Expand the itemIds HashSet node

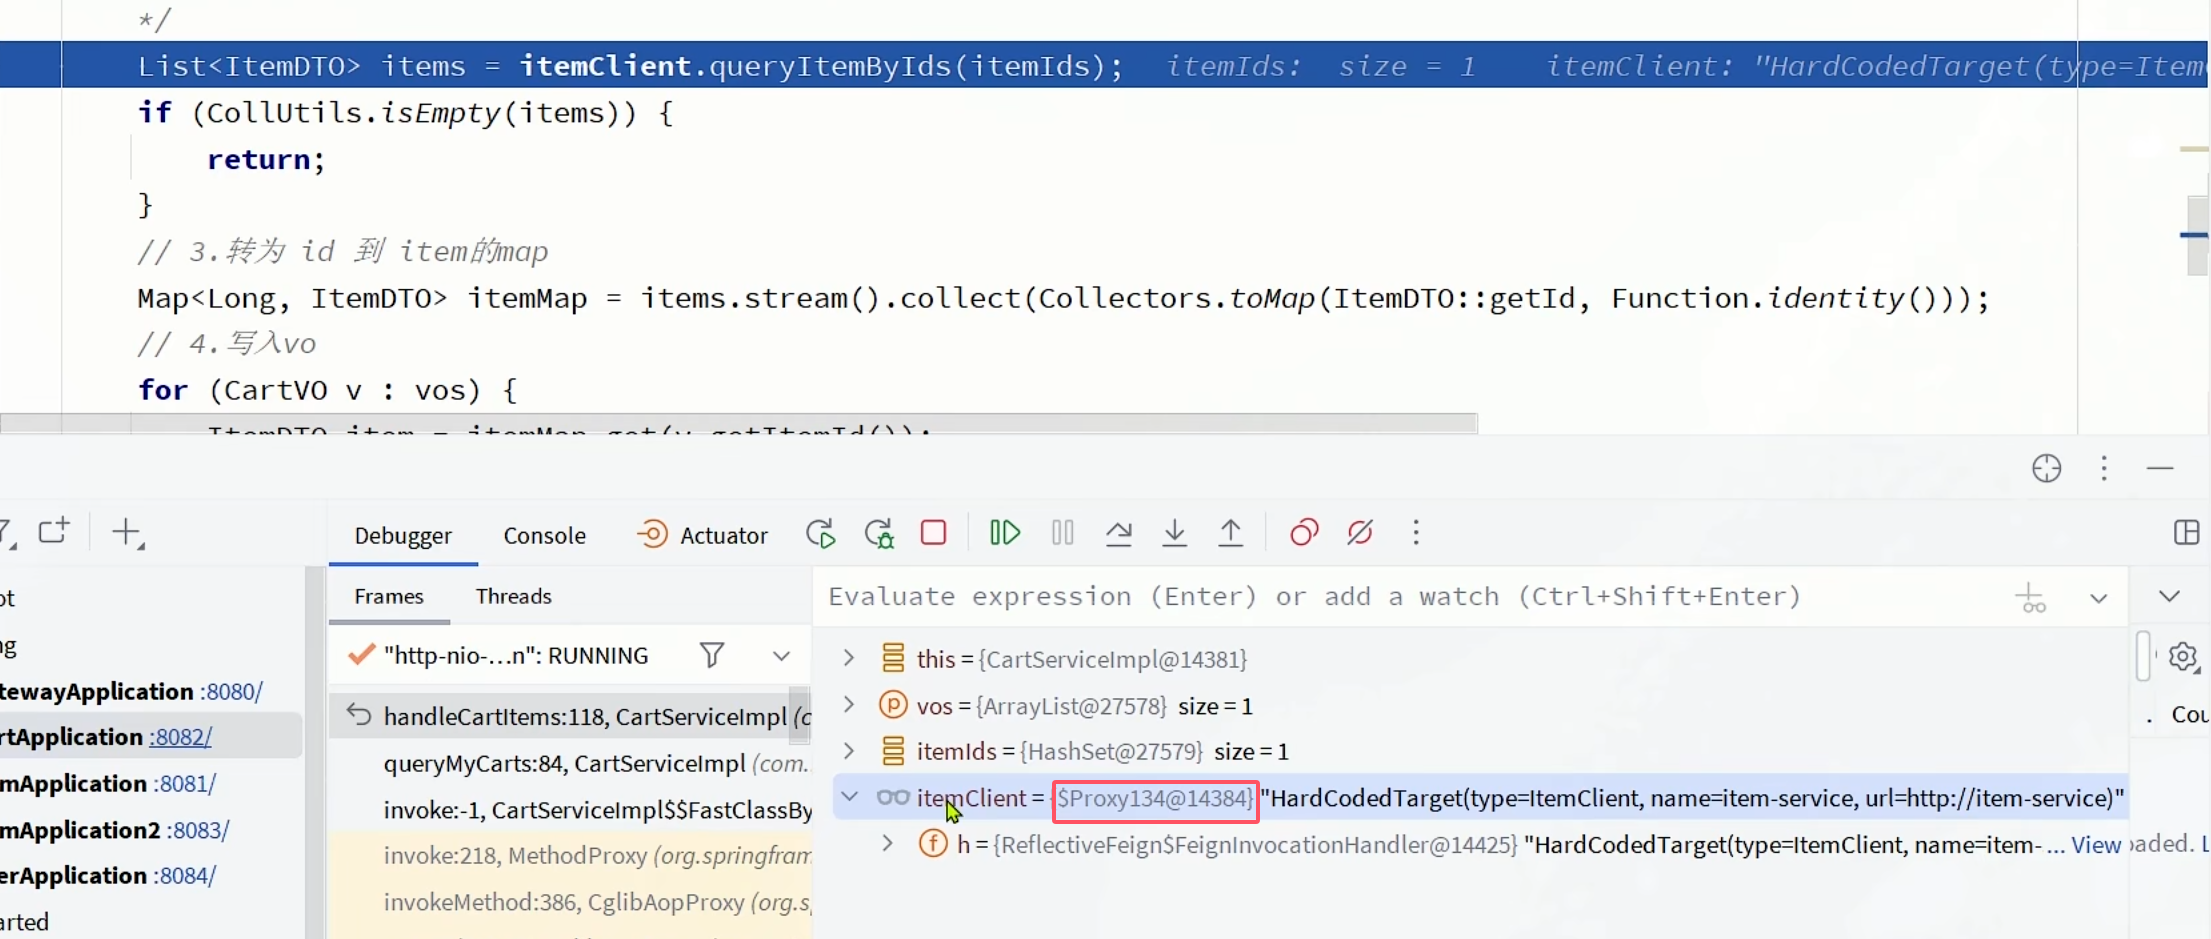(x=849, y=751)
